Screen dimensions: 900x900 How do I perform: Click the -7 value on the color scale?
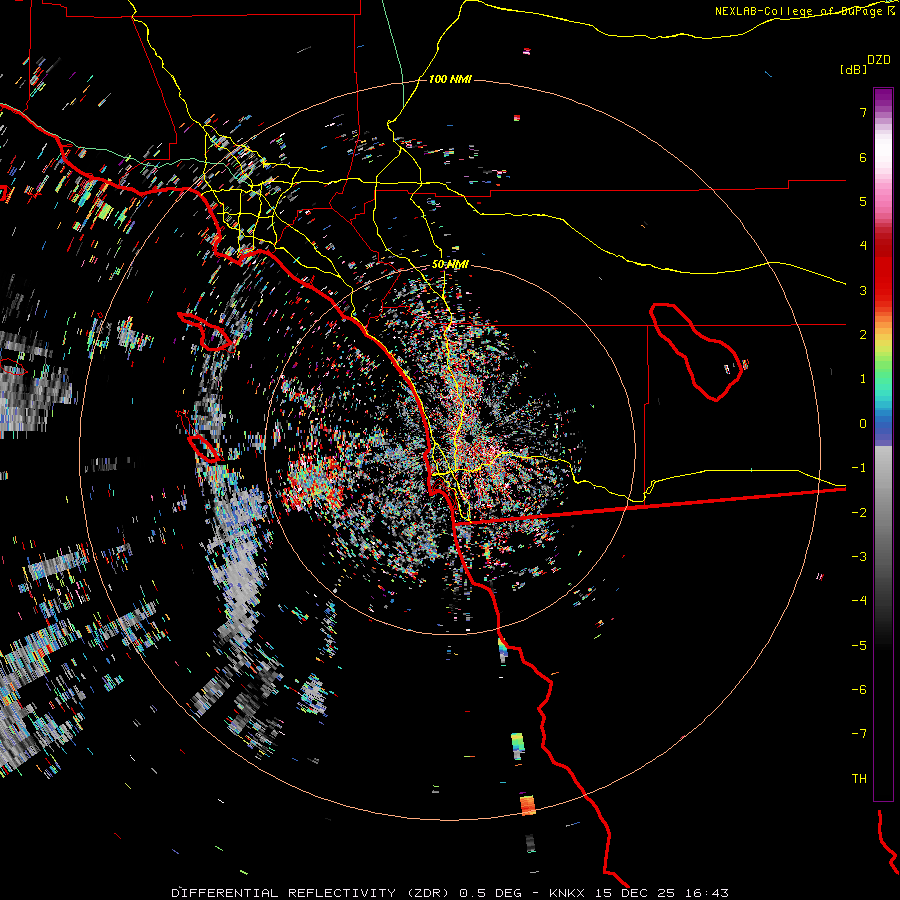(859, 734)
